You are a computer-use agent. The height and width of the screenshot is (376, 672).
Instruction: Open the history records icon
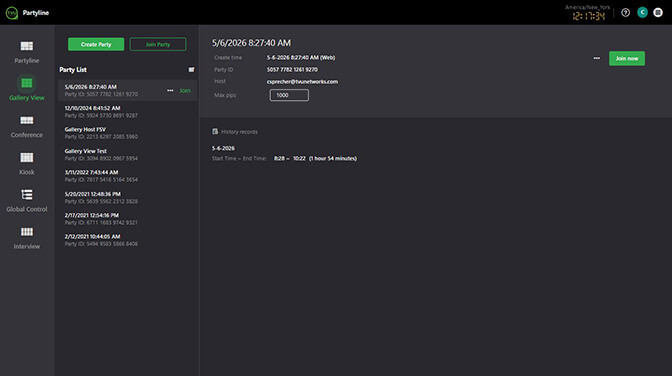tap(215, 132)
